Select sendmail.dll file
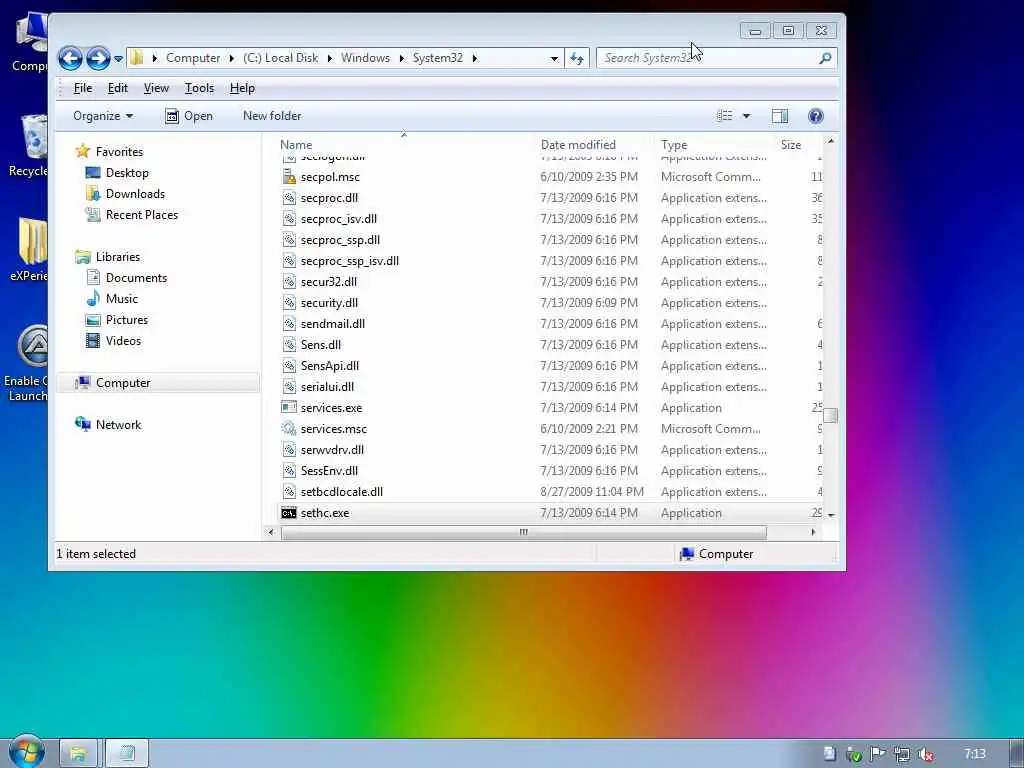Viewport: 1024px width, 768px height. pyautogui.click(x=333, y=324)
